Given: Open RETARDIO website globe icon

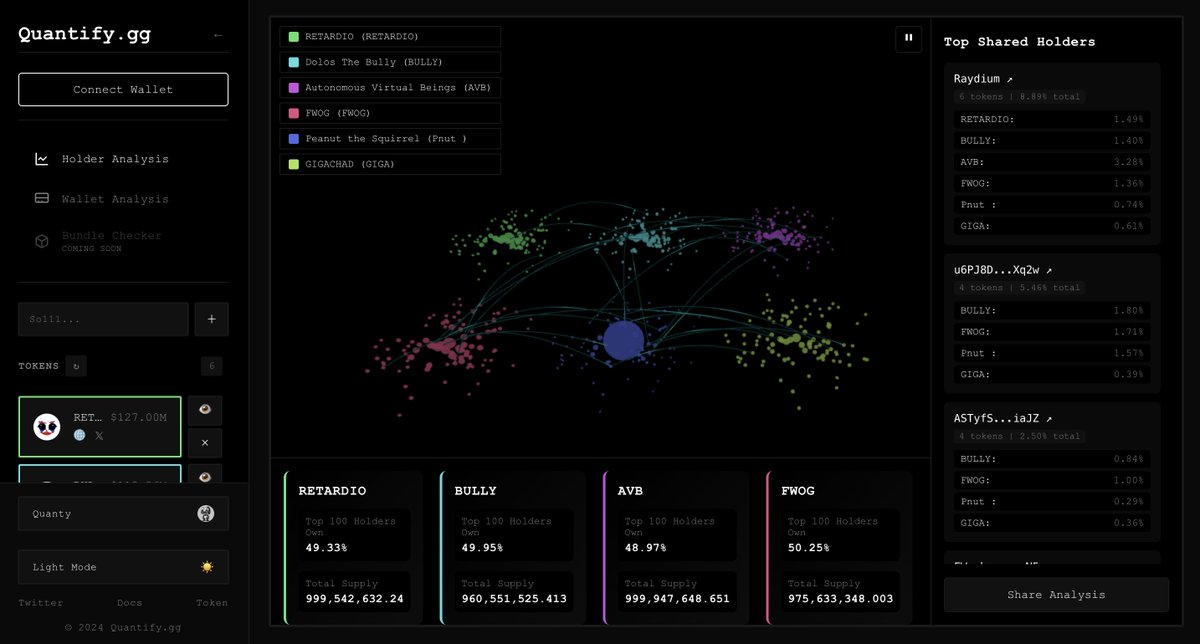Looking at the screenshot, I should [80, 435].
